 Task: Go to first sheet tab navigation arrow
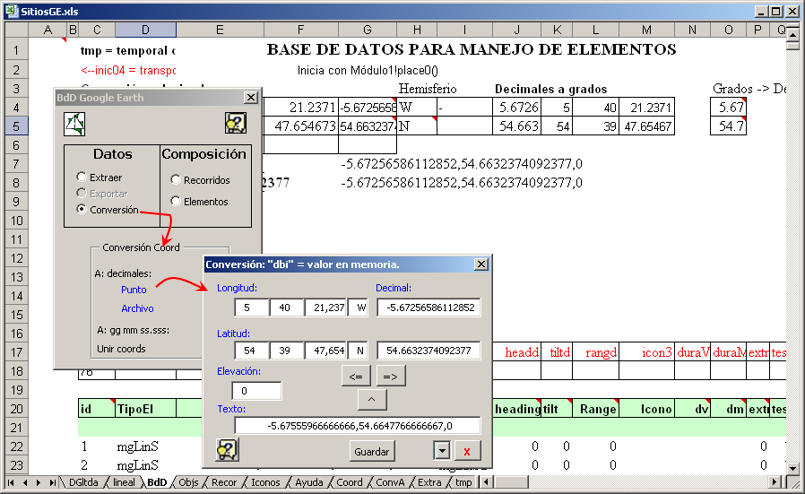11,482
